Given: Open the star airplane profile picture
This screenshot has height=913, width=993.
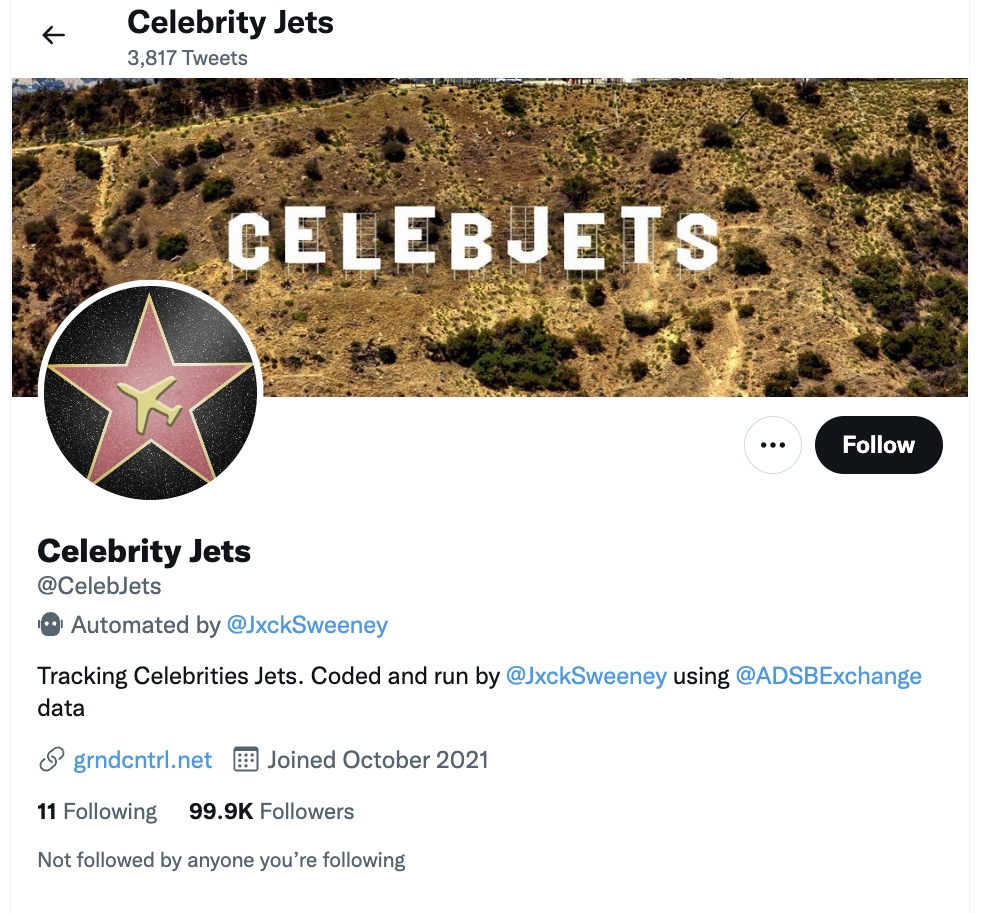Looking at the screenshot, I should click(x=150, y=391).
